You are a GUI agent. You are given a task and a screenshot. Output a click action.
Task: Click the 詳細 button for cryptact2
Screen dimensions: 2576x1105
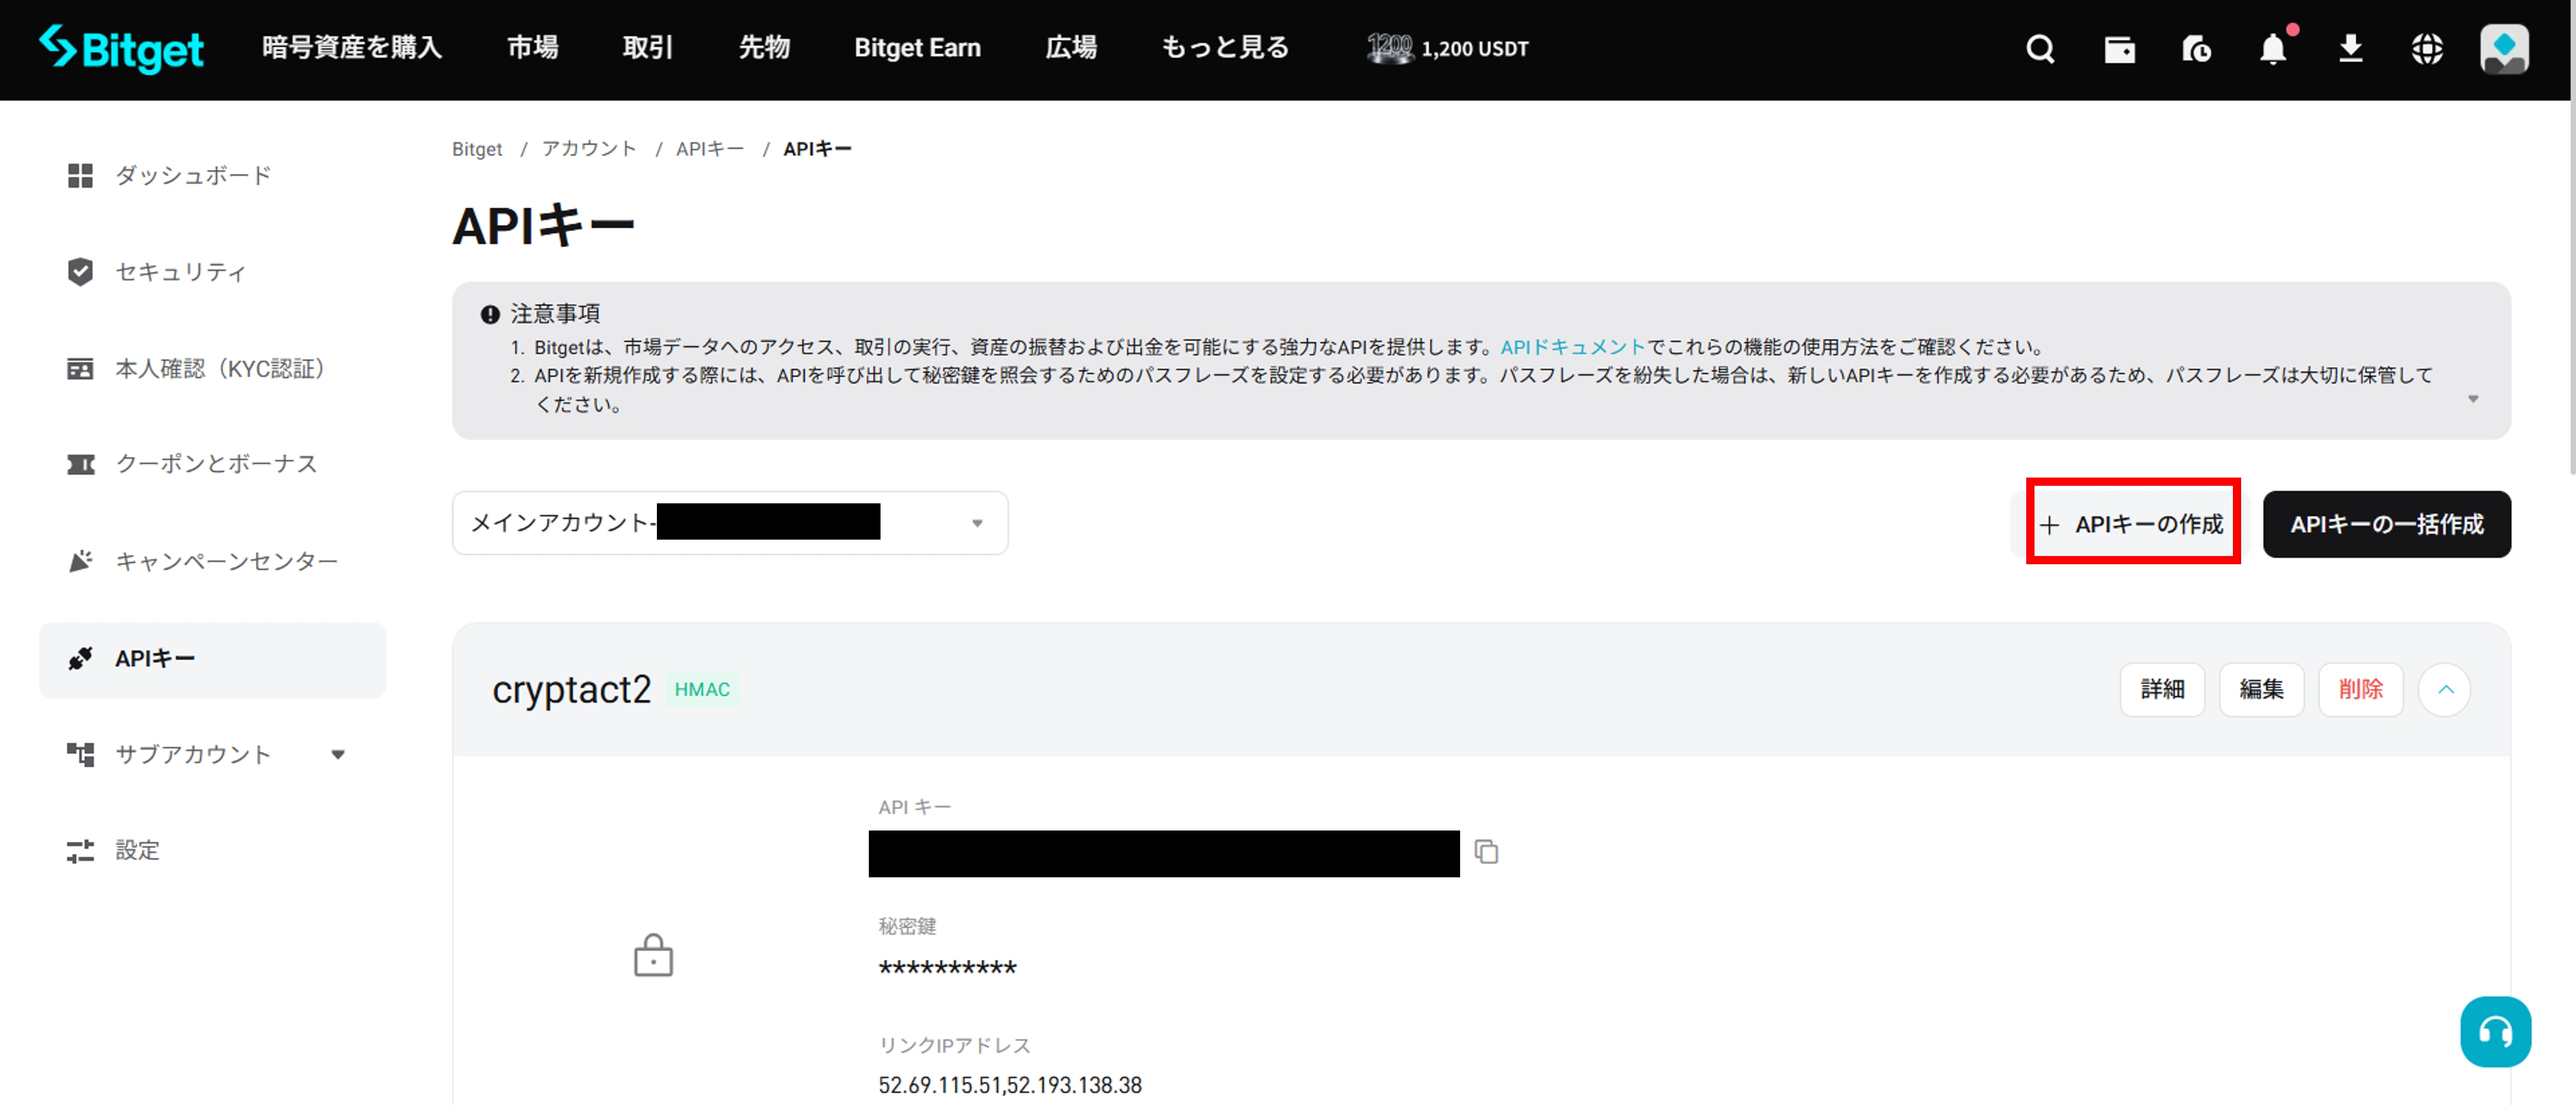coord(2162,690)
